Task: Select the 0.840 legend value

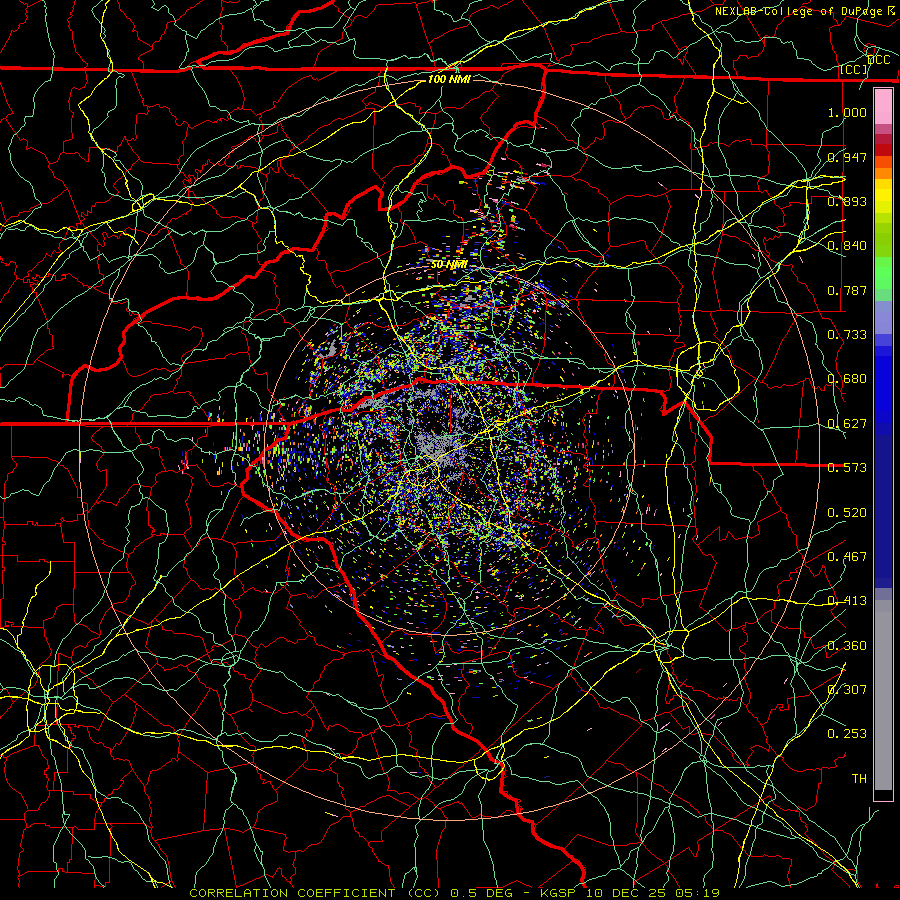Action: (x=847, y=246)
